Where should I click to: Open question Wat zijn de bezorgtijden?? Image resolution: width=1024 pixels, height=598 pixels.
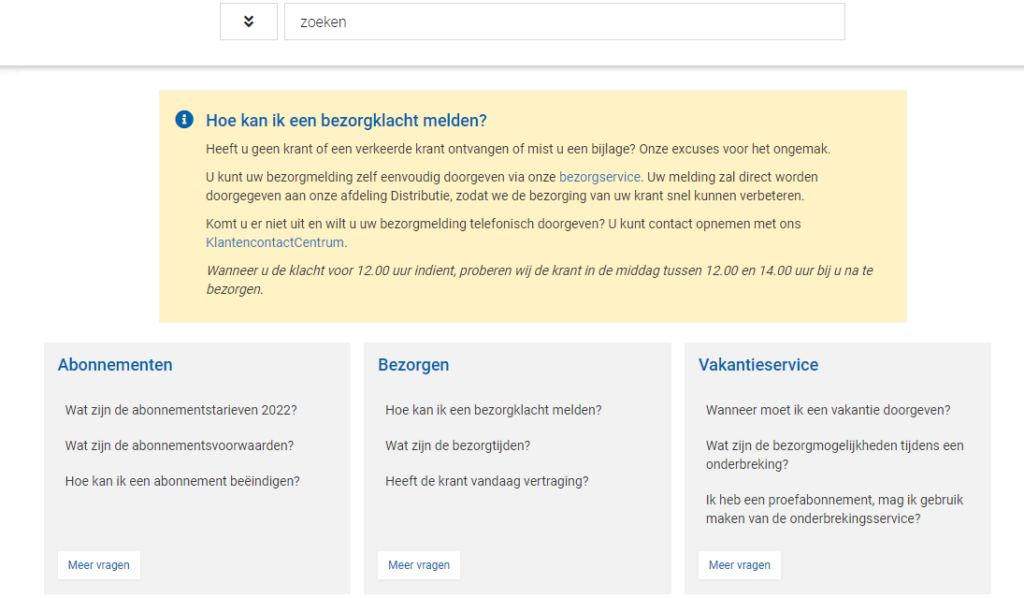click(x=458, y=445)
